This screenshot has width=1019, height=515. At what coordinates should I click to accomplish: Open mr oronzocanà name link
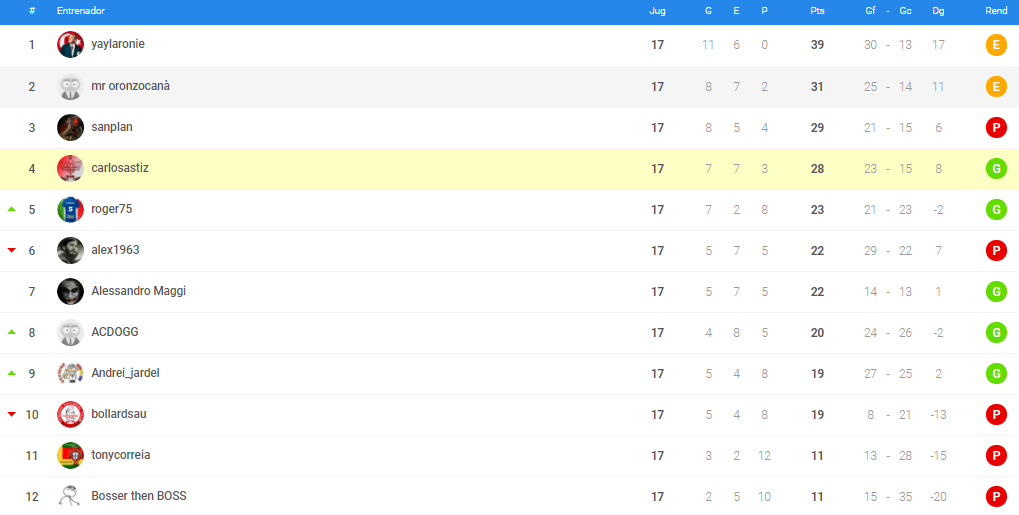[131, 85]
